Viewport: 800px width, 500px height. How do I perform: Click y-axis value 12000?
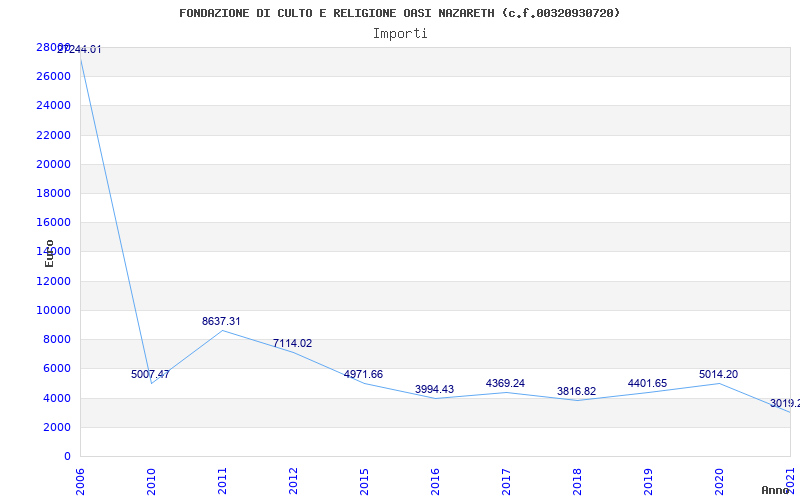pyautogui.click(x=53, y=281)
